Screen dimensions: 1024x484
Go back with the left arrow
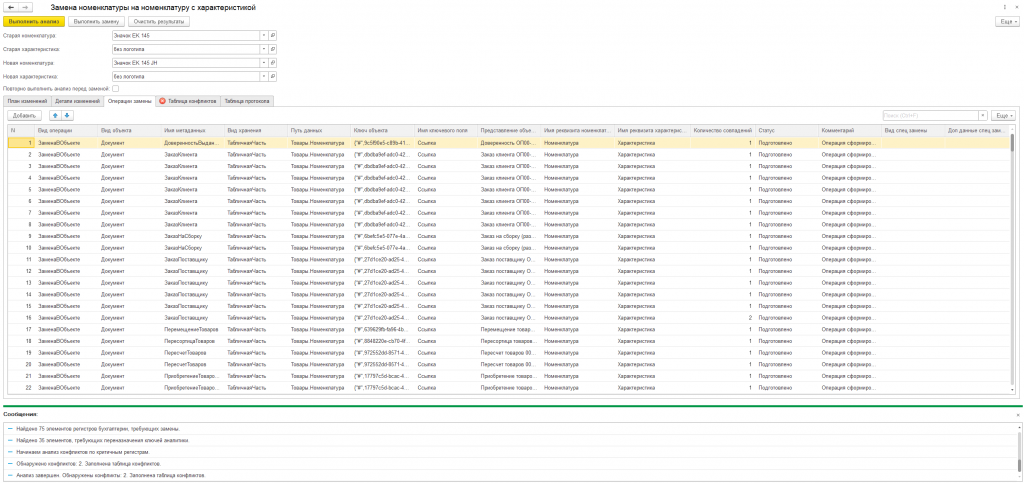point(10,7)
